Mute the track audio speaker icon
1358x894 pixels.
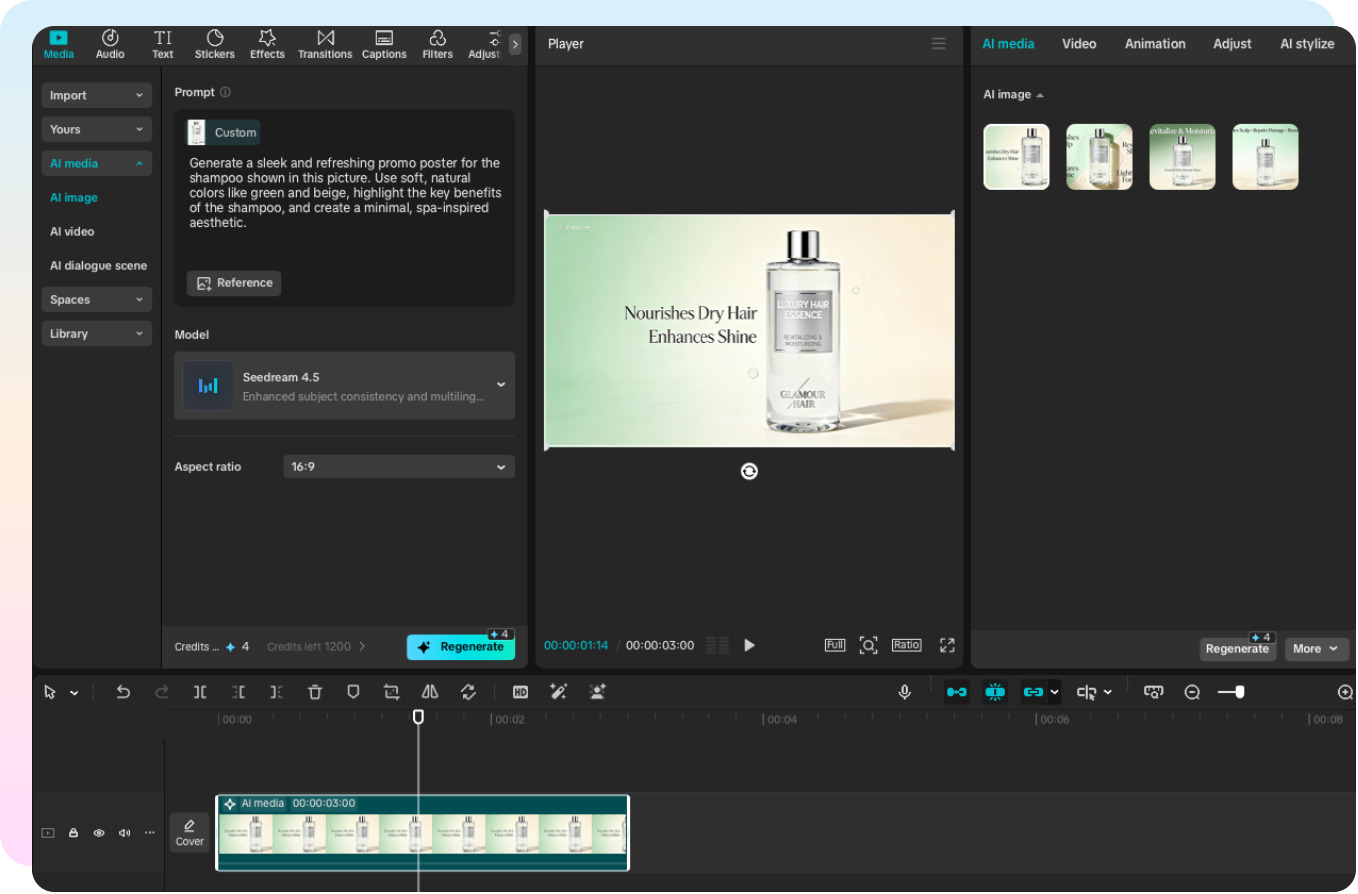pyautogui.click(x=124, y=833)
